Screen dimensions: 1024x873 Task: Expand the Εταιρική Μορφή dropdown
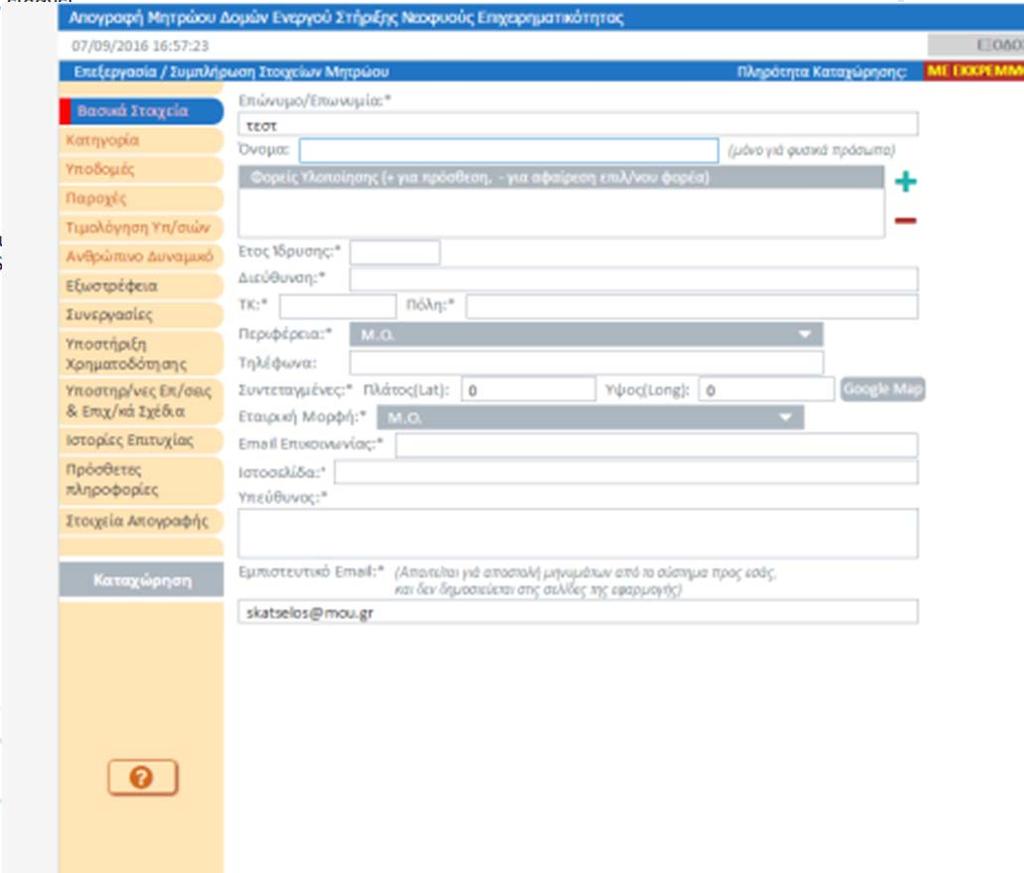click(590, 417)
